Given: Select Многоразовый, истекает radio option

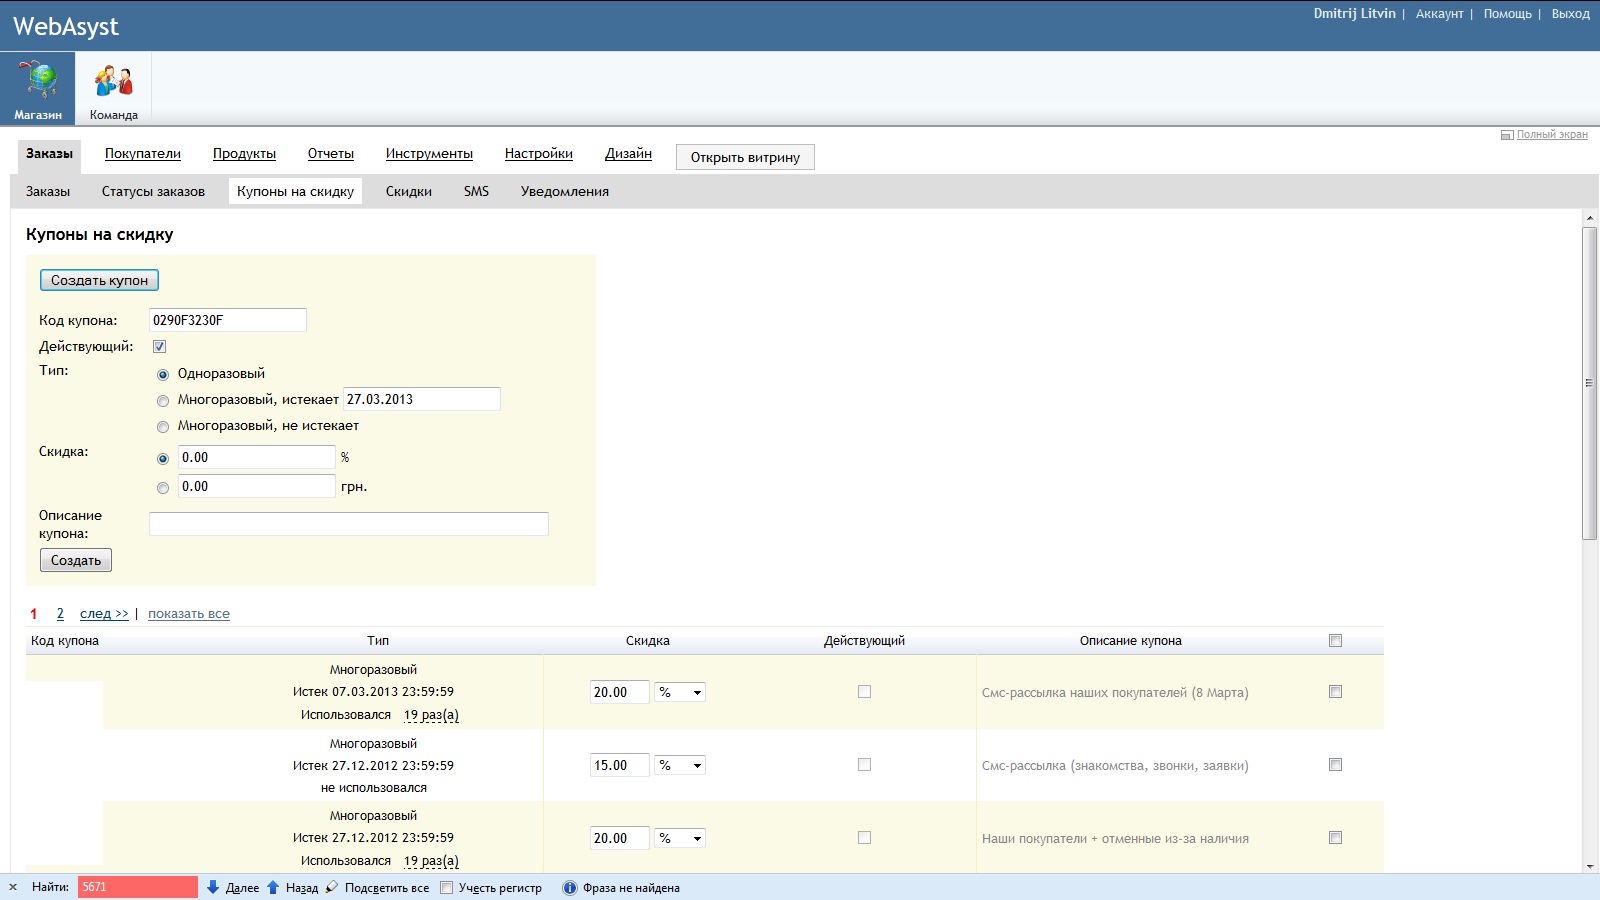Looking at the screenshot, I should click(x=163, y=401).
